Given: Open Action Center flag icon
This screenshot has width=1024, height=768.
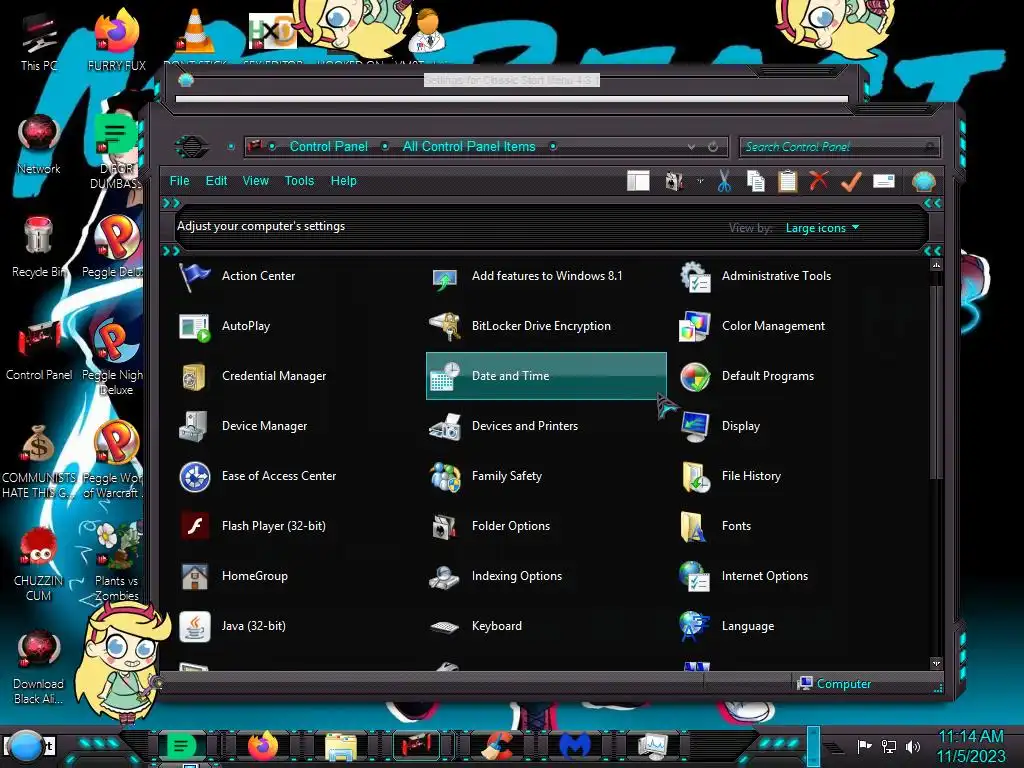Looking at the screenshot, I should pyautogui.click(x=194, y=277).
